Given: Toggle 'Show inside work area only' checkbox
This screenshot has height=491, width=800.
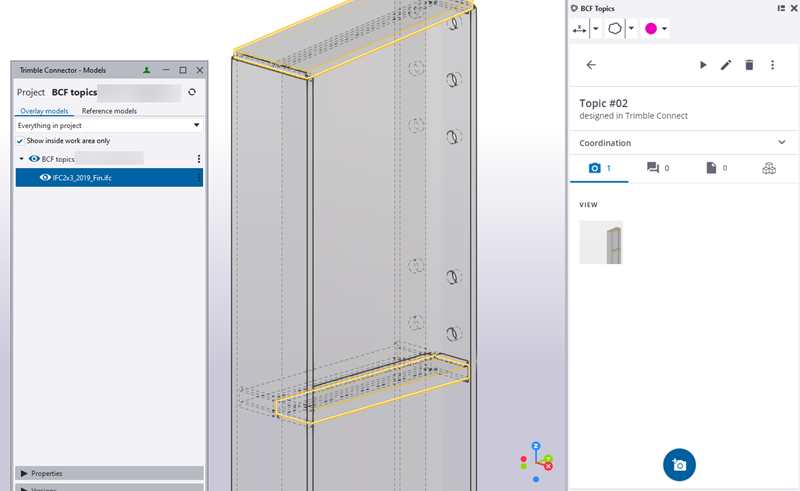Looking at the screenshot, I should [x=20, y=141].
